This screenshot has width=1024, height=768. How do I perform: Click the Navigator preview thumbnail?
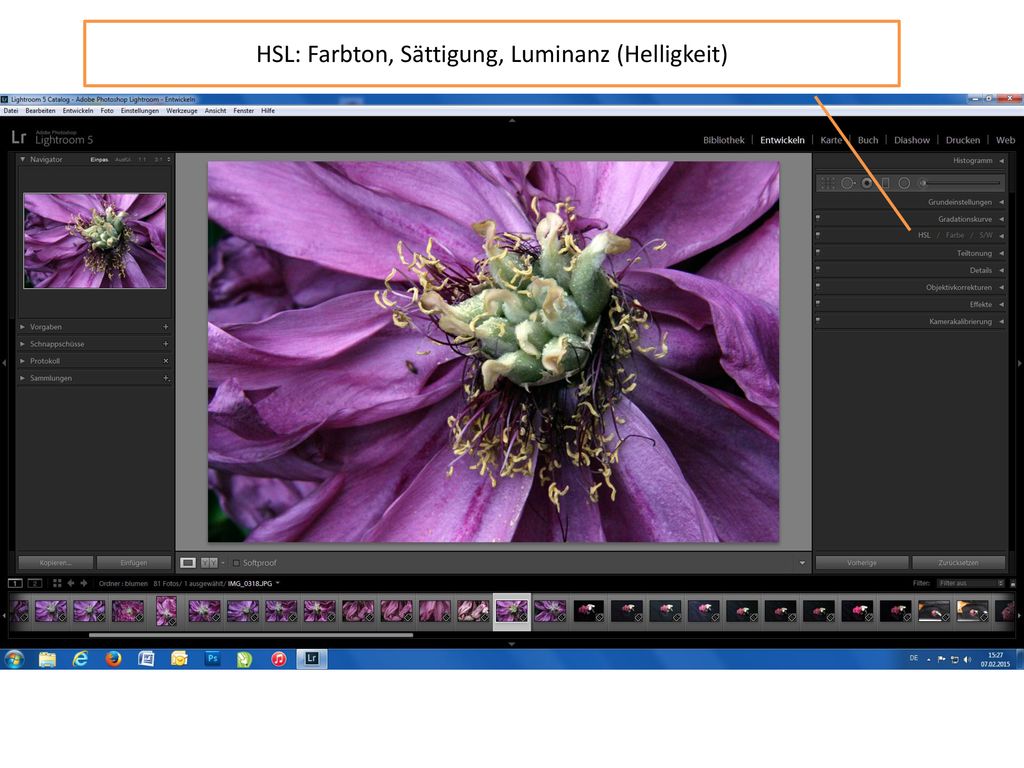[95, 240]
